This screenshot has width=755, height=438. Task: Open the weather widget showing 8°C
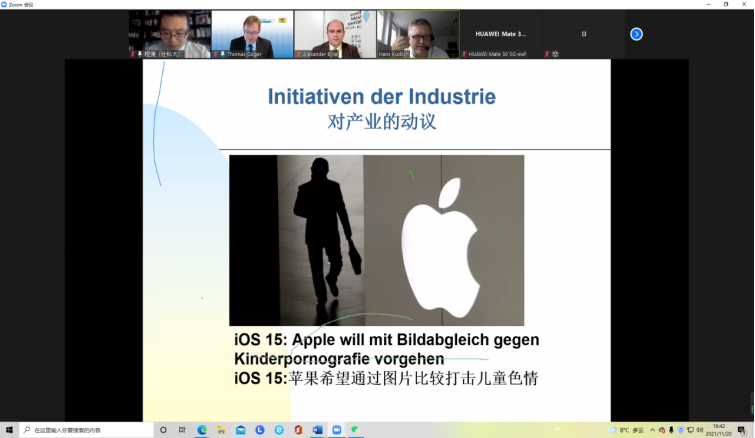click(626, 430)
